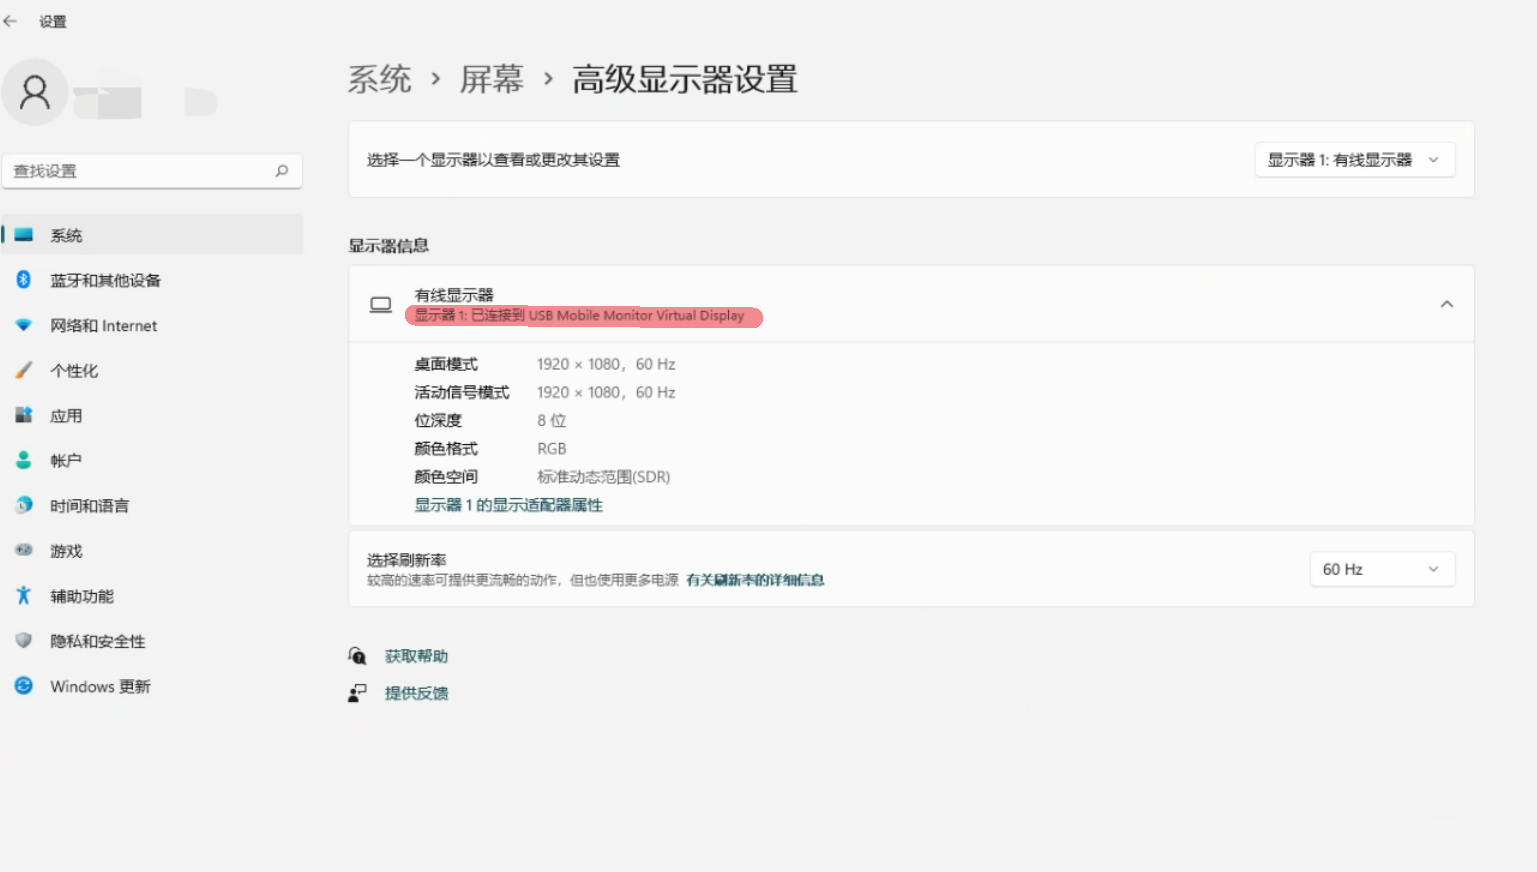
Task: Open the 应用 apps icon
Action: (24, 415)
